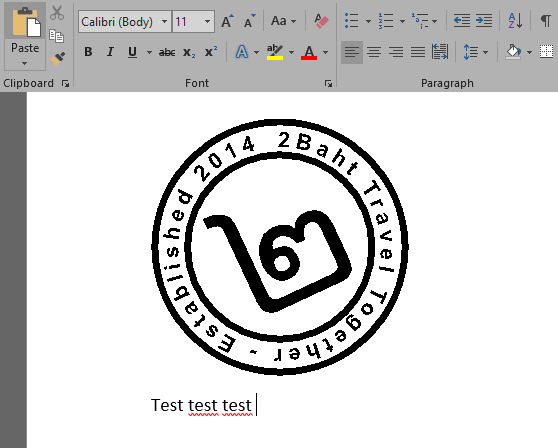The width and height of the screenshot is (558, 448).
Task: Select the 2Baht stamp logo image
Action: 280,247
